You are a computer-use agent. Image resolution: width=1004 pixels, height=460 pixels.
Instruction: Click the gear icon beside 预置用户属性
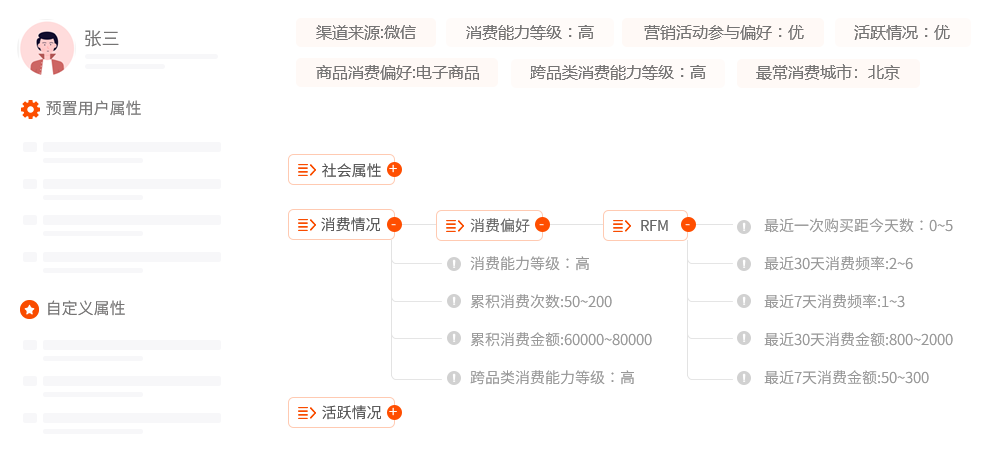click(30, 109)
